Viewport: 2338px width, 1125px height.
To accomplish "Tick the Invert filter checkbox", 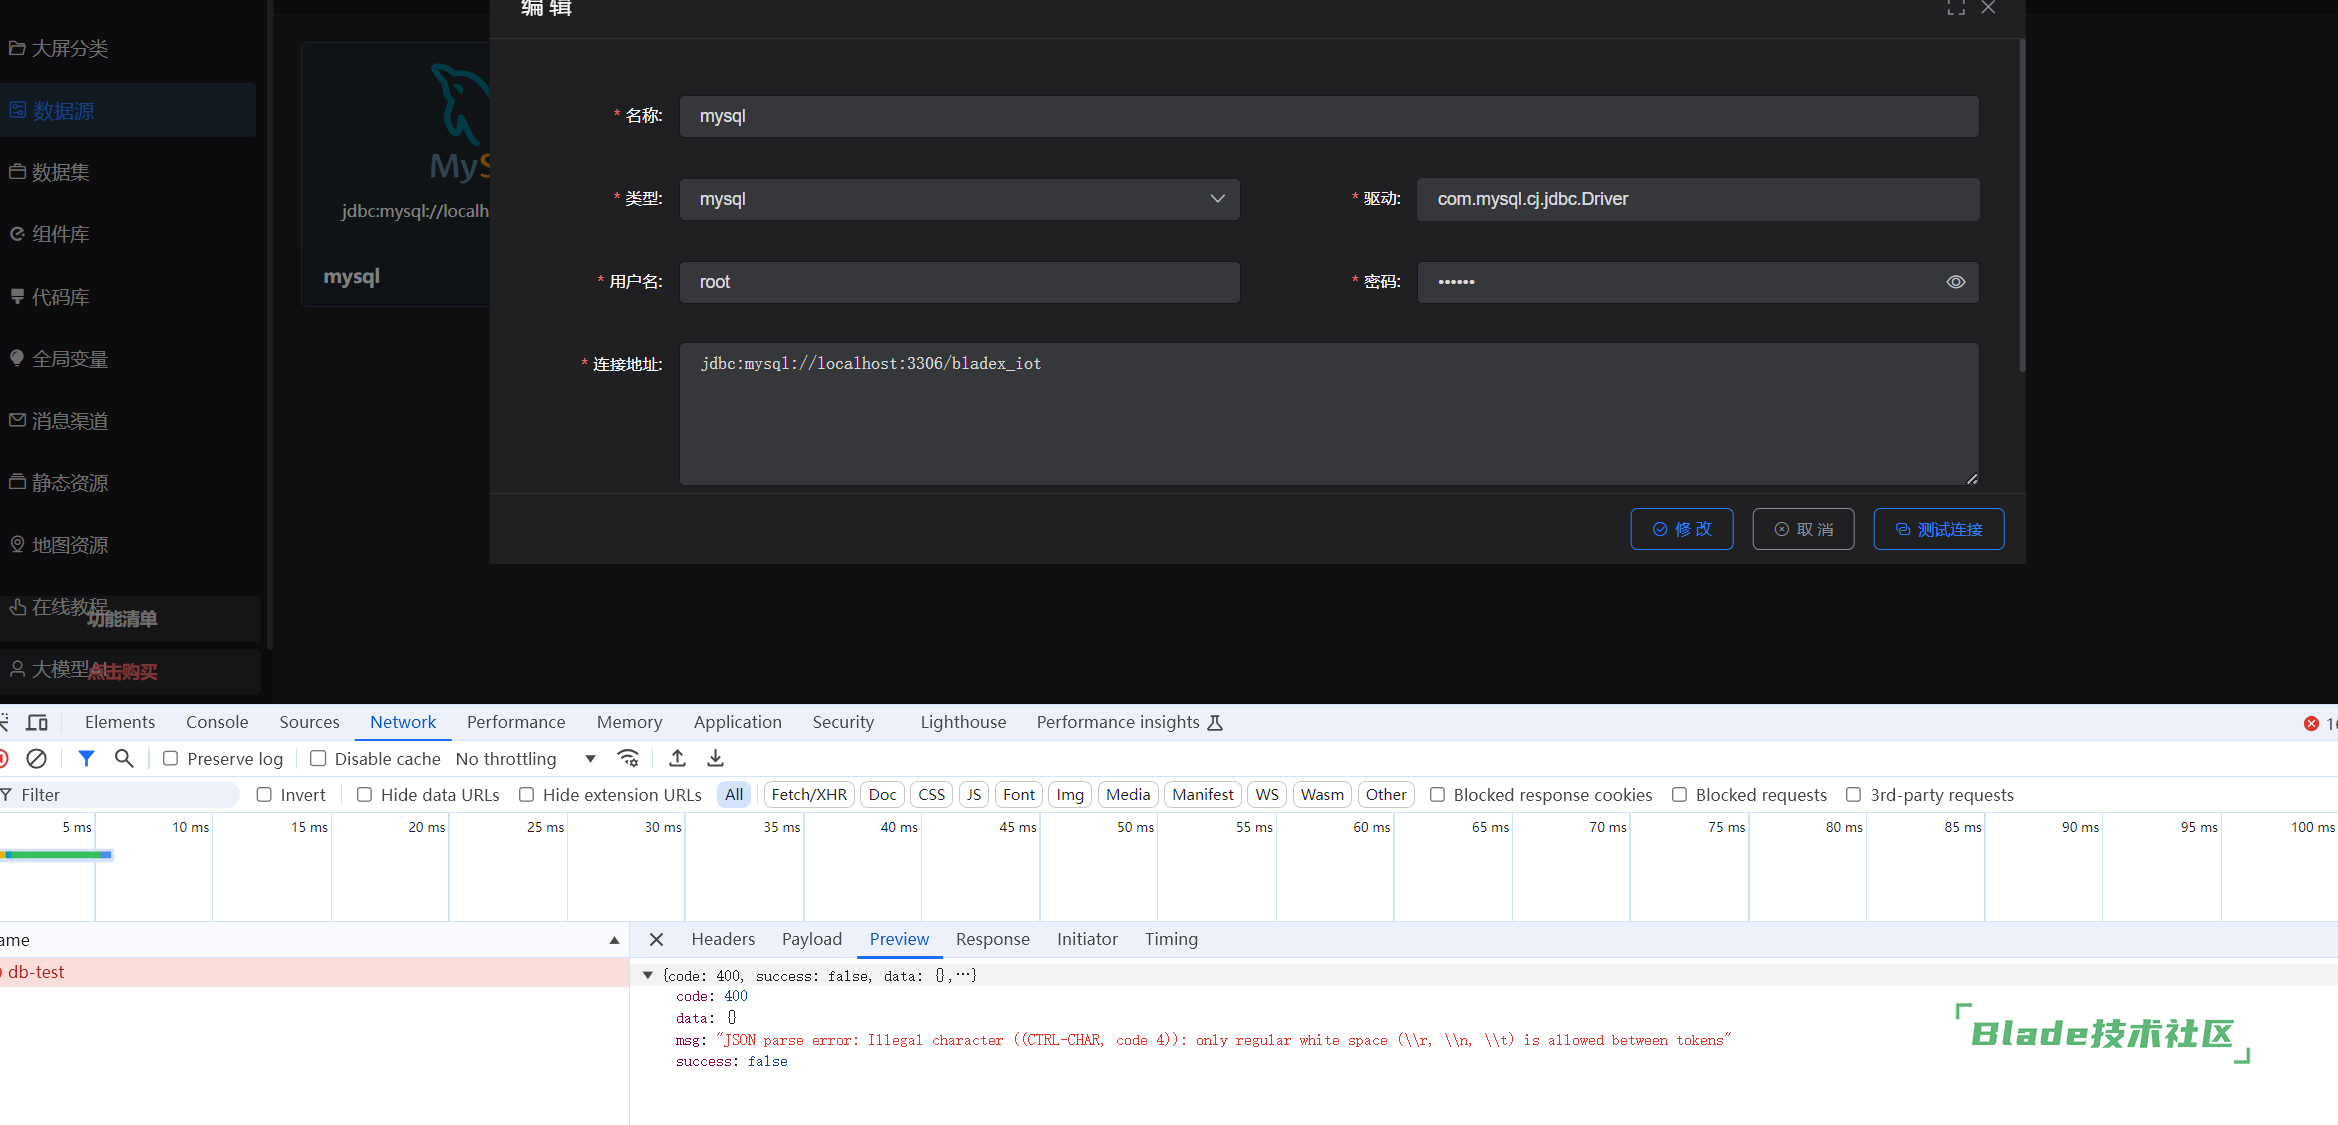I will pyautogui.click(x=264, y=795).
